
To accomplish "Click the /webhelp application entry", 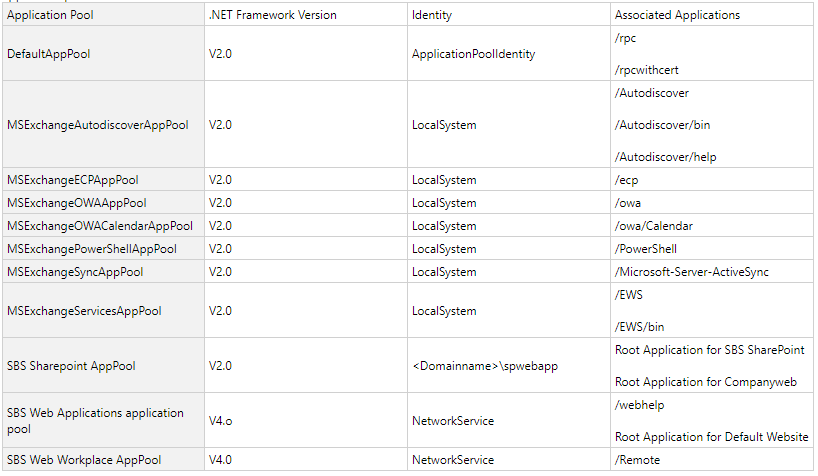I will point(640,405).
